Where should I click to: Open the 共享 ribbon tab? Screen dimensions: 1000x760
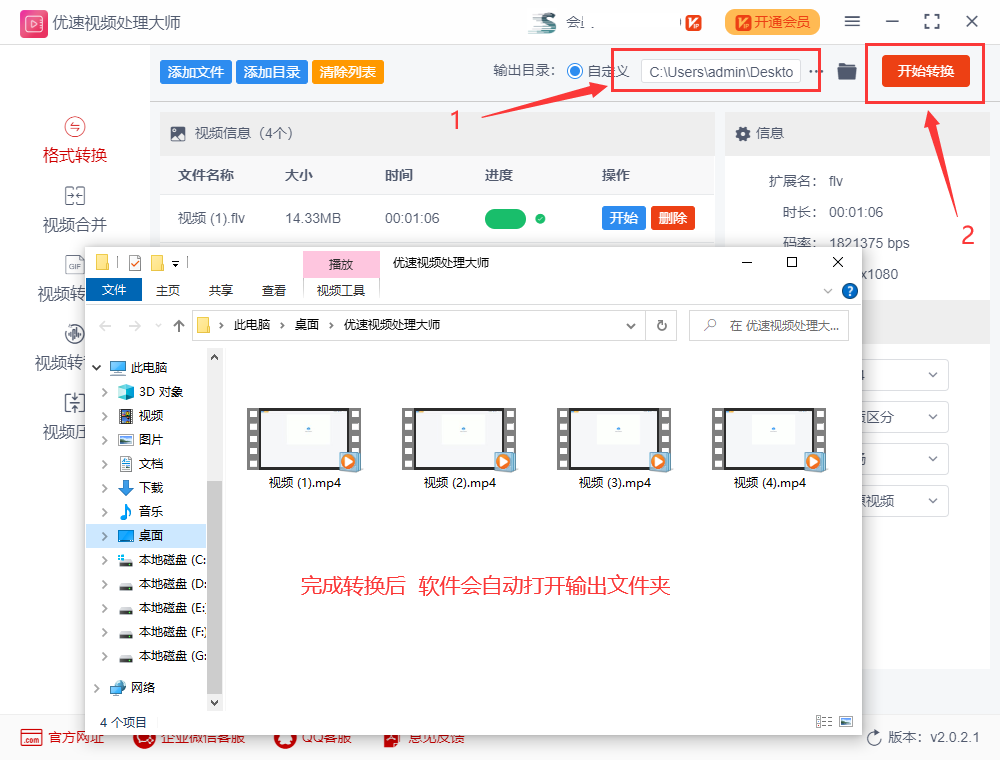click(221, 291)
